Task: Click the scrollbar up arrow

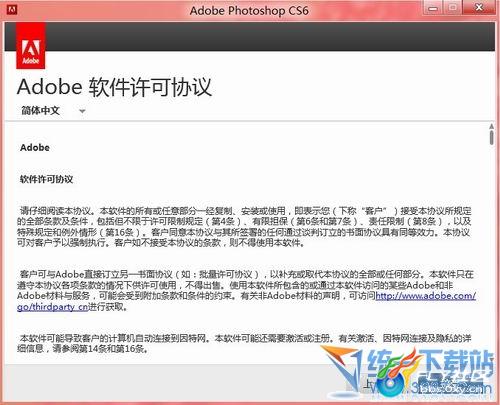Action: pyautogui.click(x=491, y=126)
